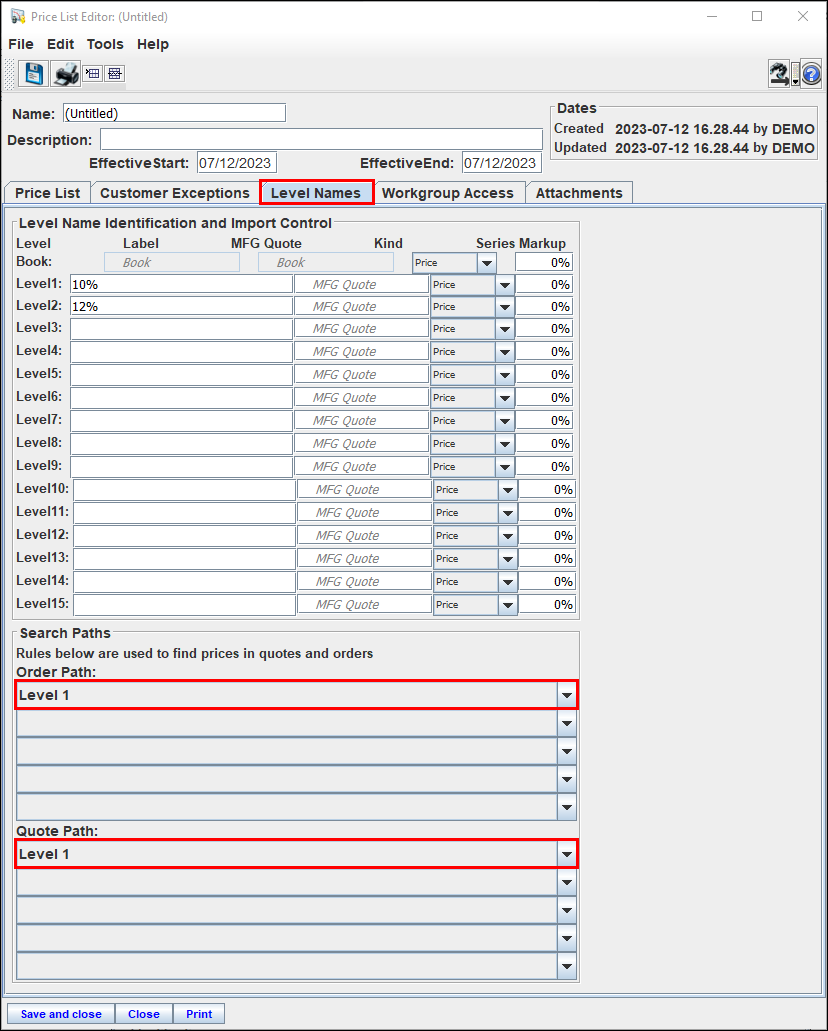Click the Book MFG Quote field

(x=326, y=262)
